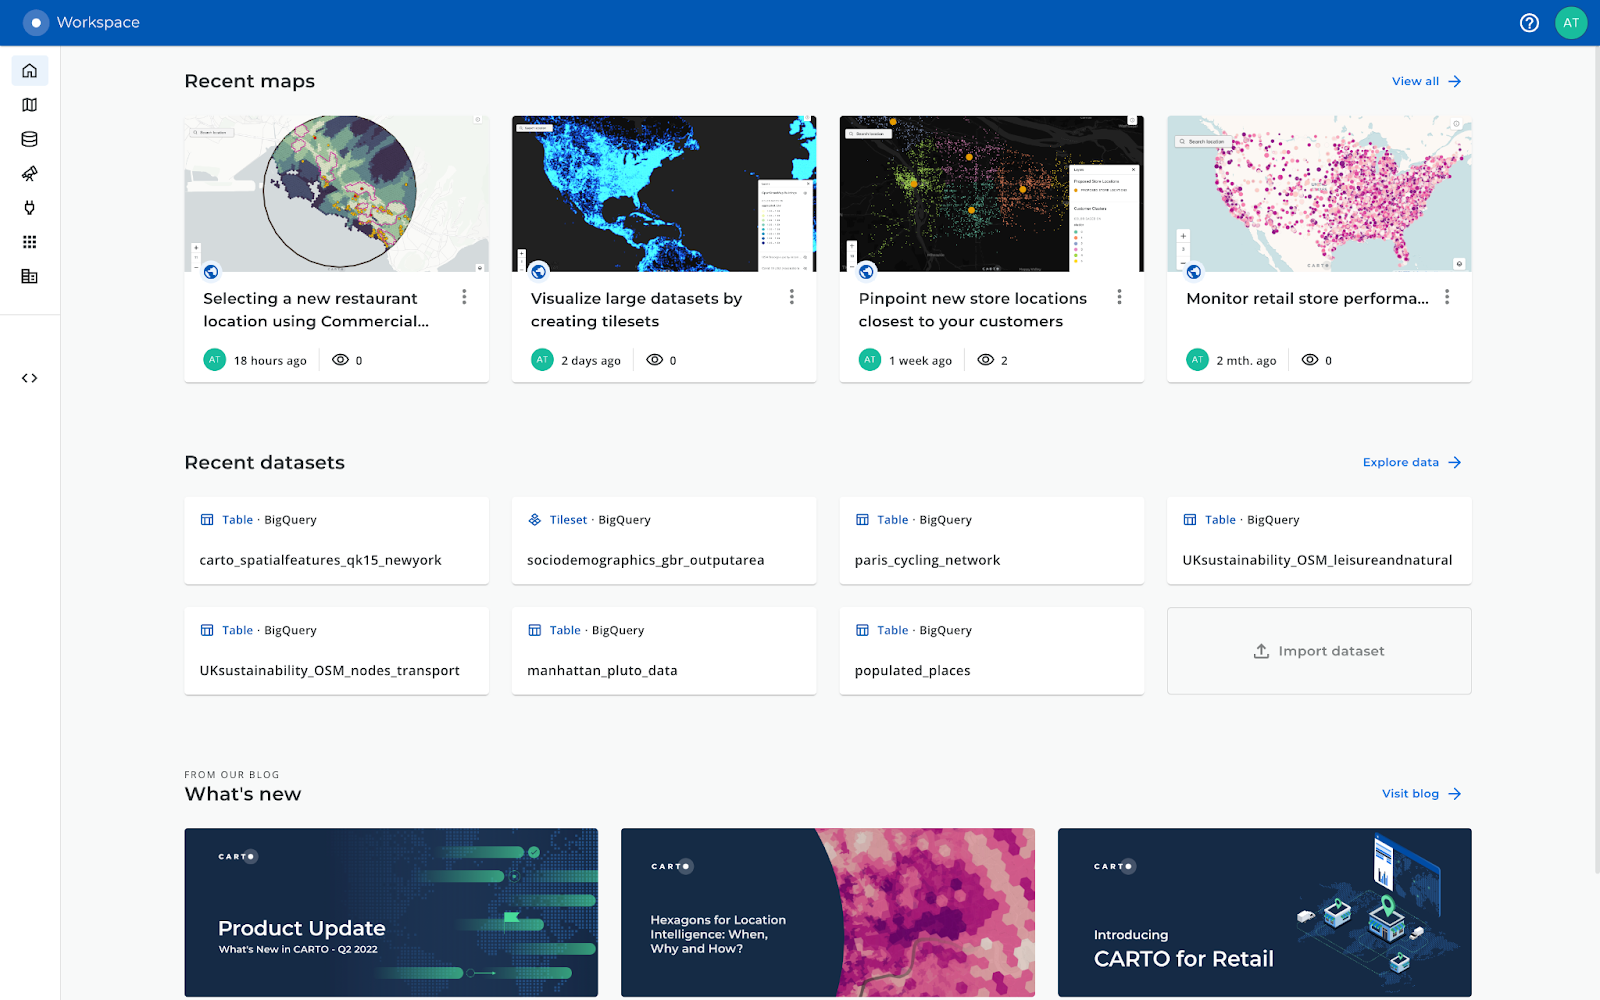
Task: Open the account menu from the AT avatar
Action: (1571, 22)
